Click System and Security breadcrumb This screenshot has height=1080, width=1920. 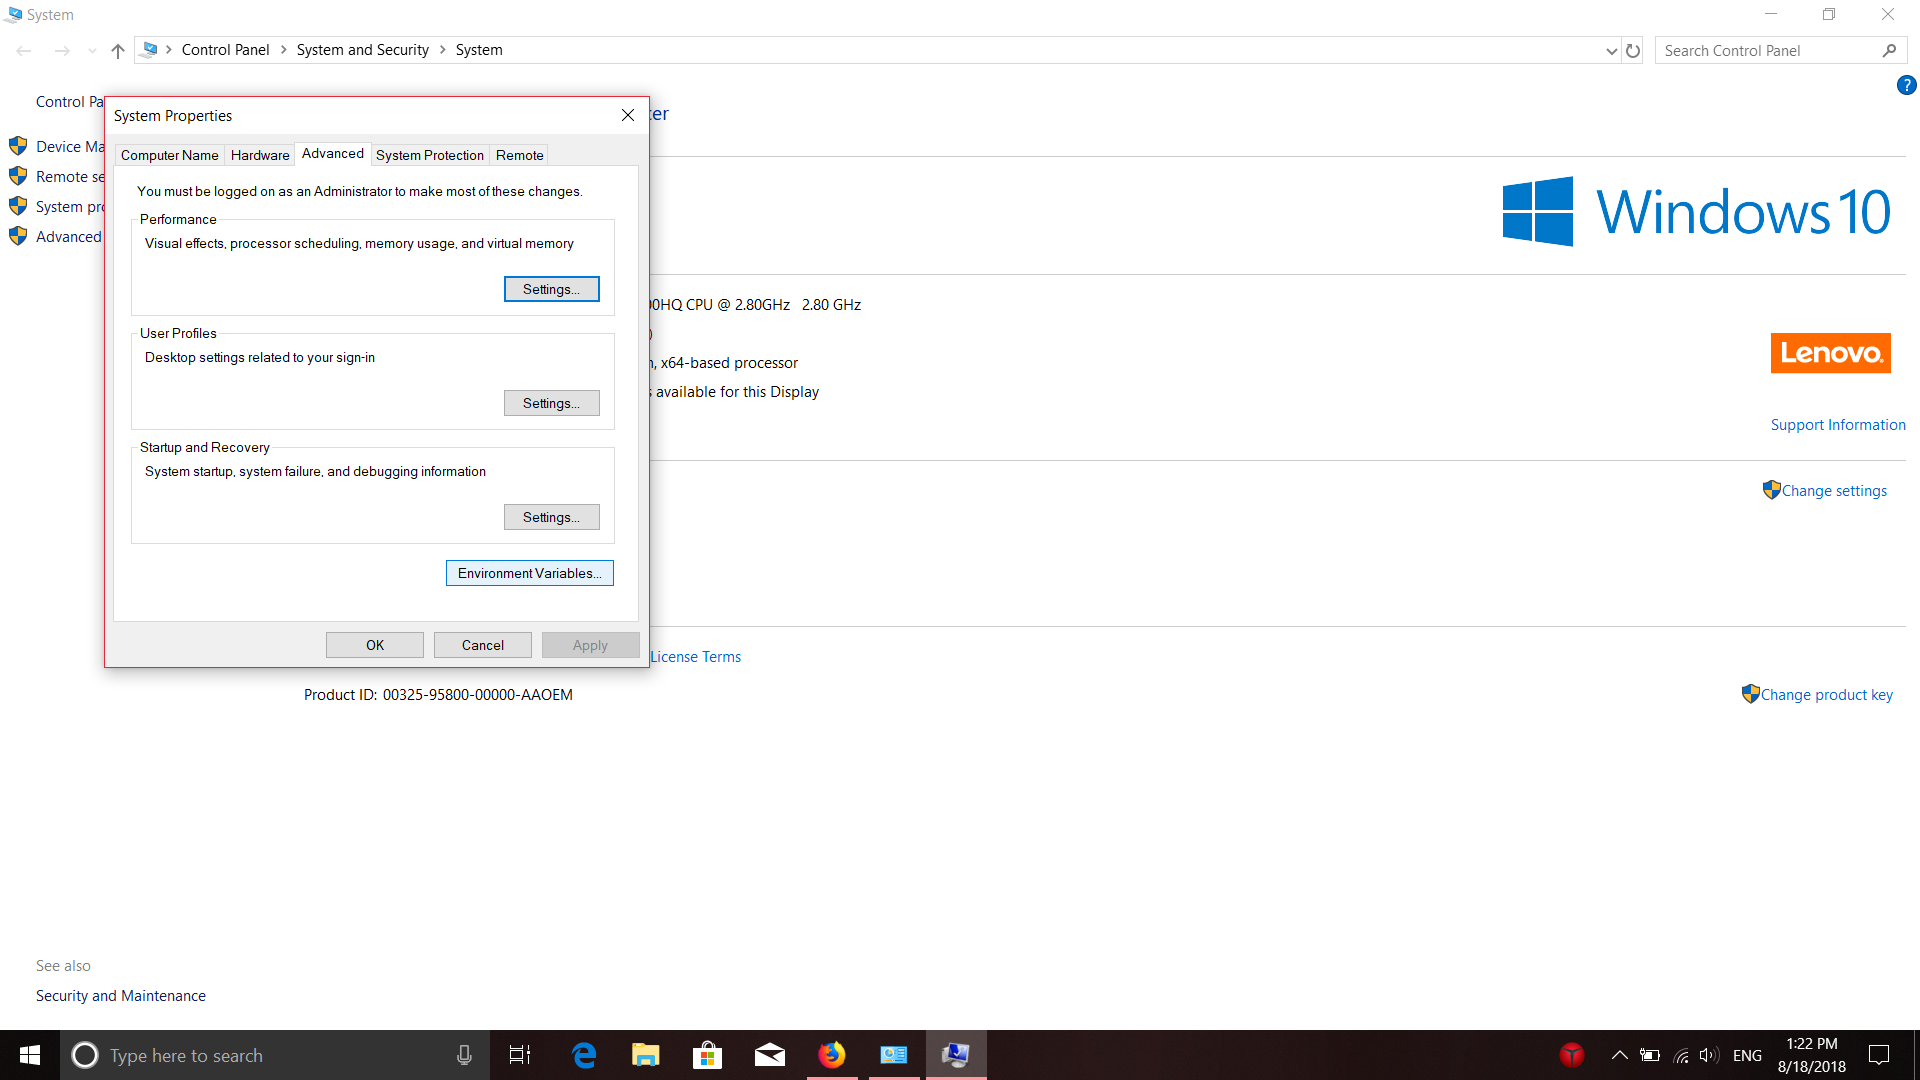coord(362,50)
